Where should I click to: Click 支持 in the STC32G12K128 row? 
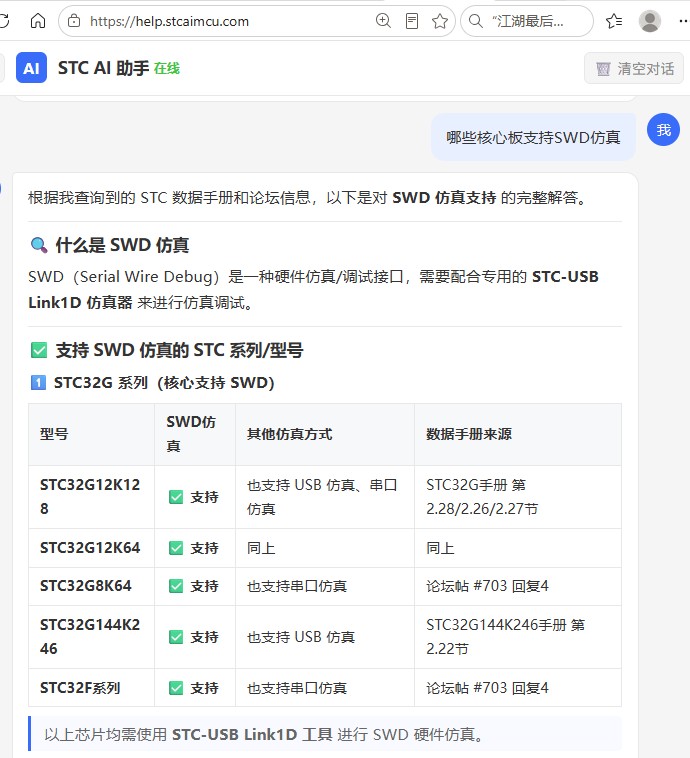click(194, 497)
